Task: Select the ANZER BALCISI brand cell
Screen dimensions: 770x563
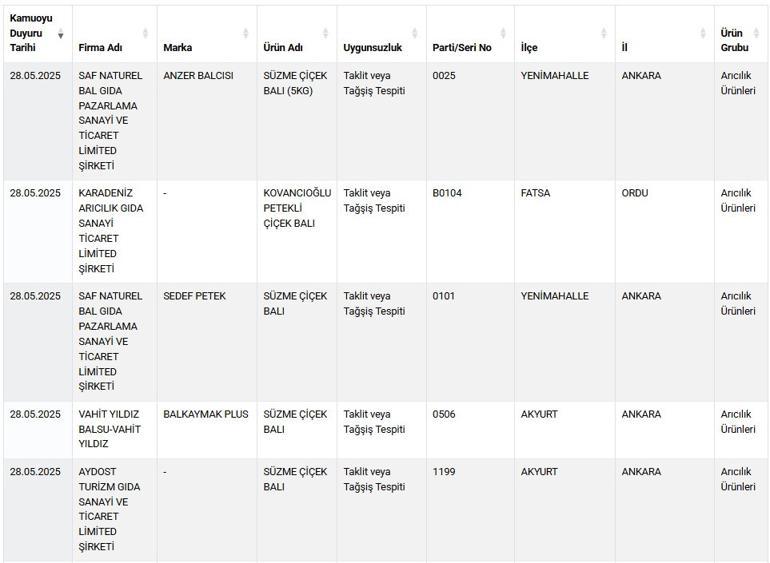Action: (198, 76)
